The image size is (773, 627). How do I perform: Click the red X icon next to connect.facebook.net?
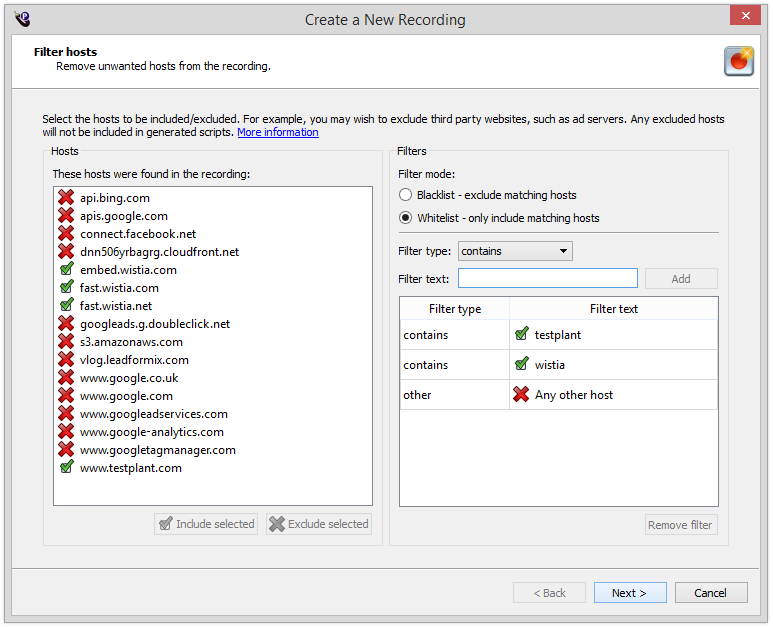point(66,234)
